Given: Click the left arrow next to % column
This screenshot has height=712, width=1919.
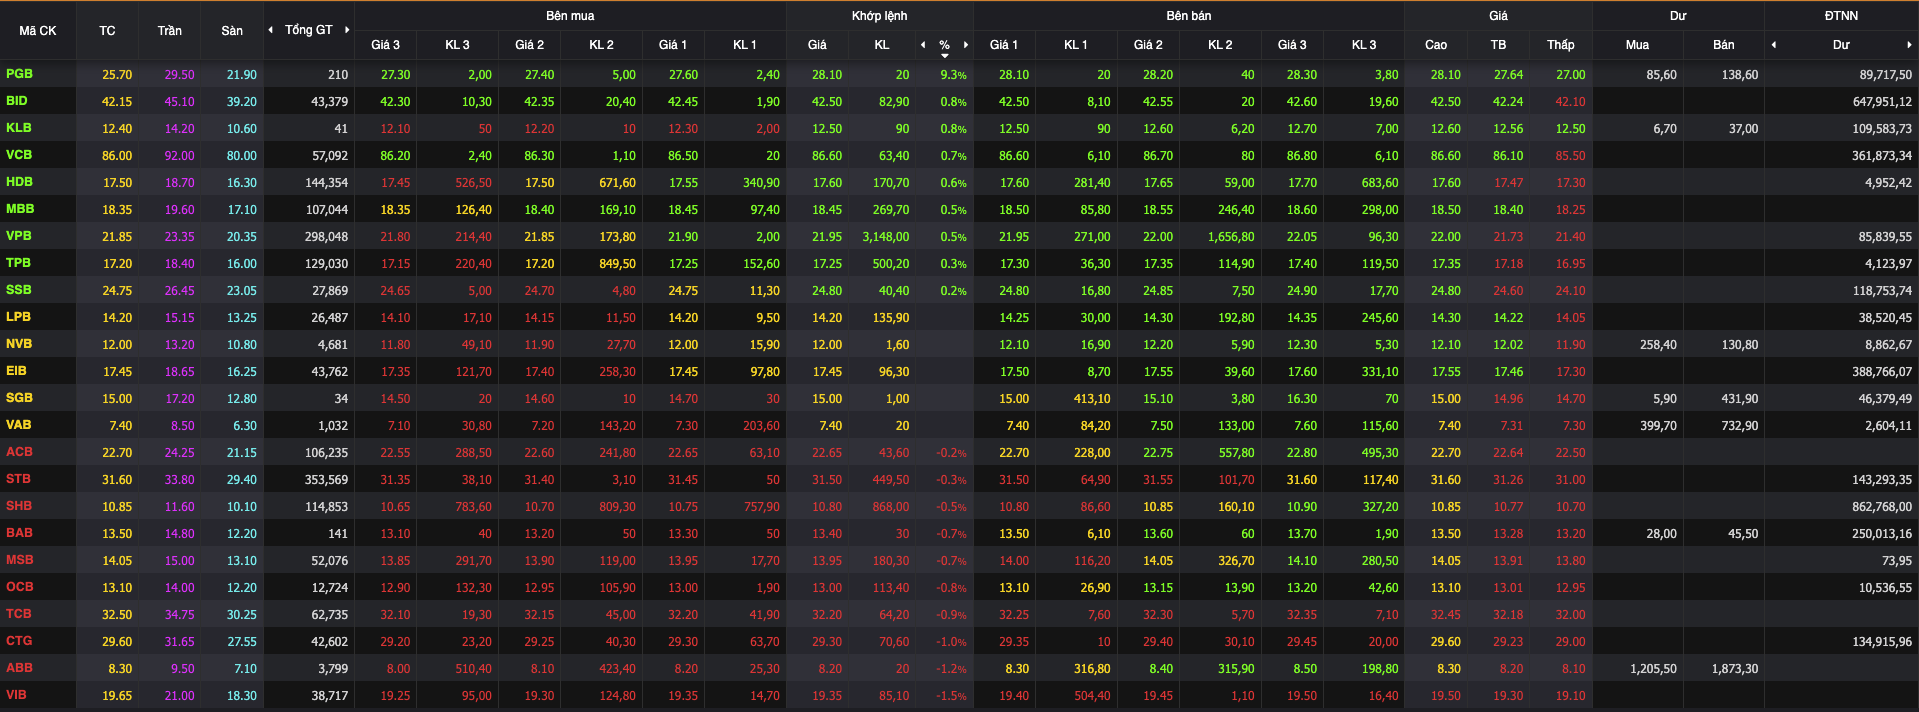Looking at the screenshot, I should (923, 45).
